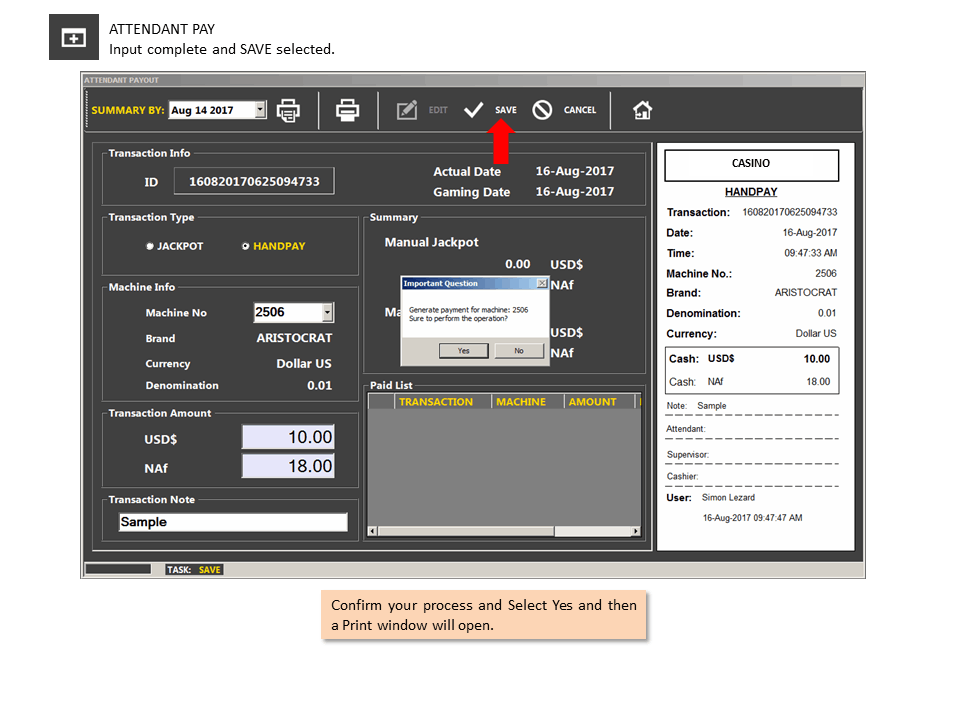Open the Summary By date dropdown
The image size is (960, 720).
click(260, 110)
